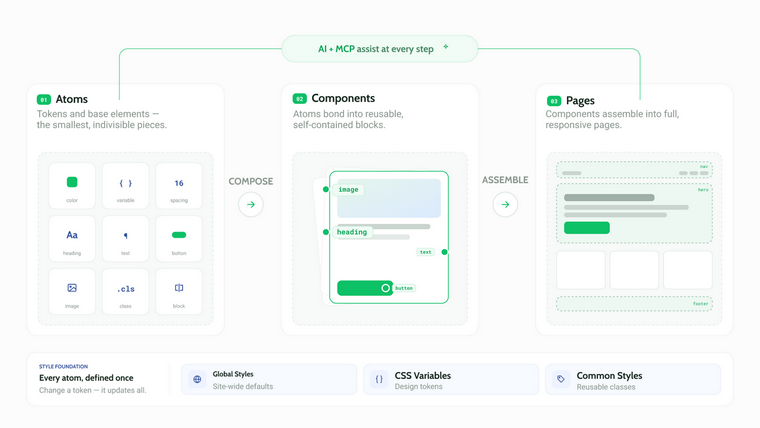The image size is (760, 428).
Task: Click the tag icon for Common Styles
Action: [561, 379]
